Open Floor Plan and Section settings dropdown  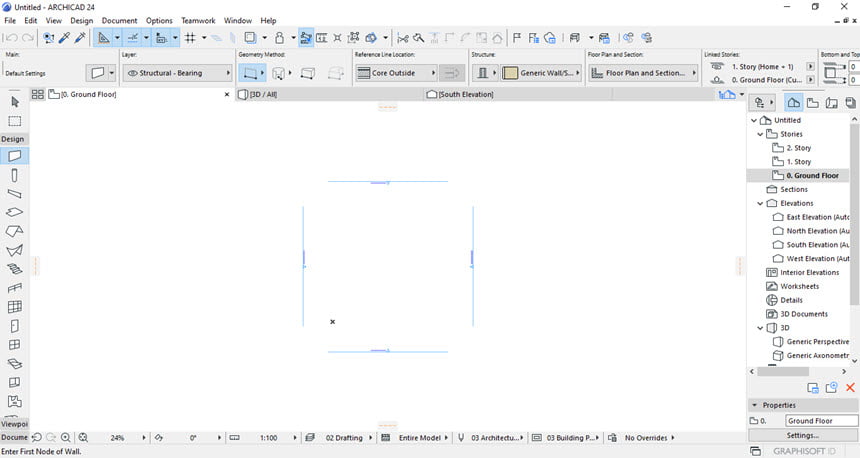(644, 73)
